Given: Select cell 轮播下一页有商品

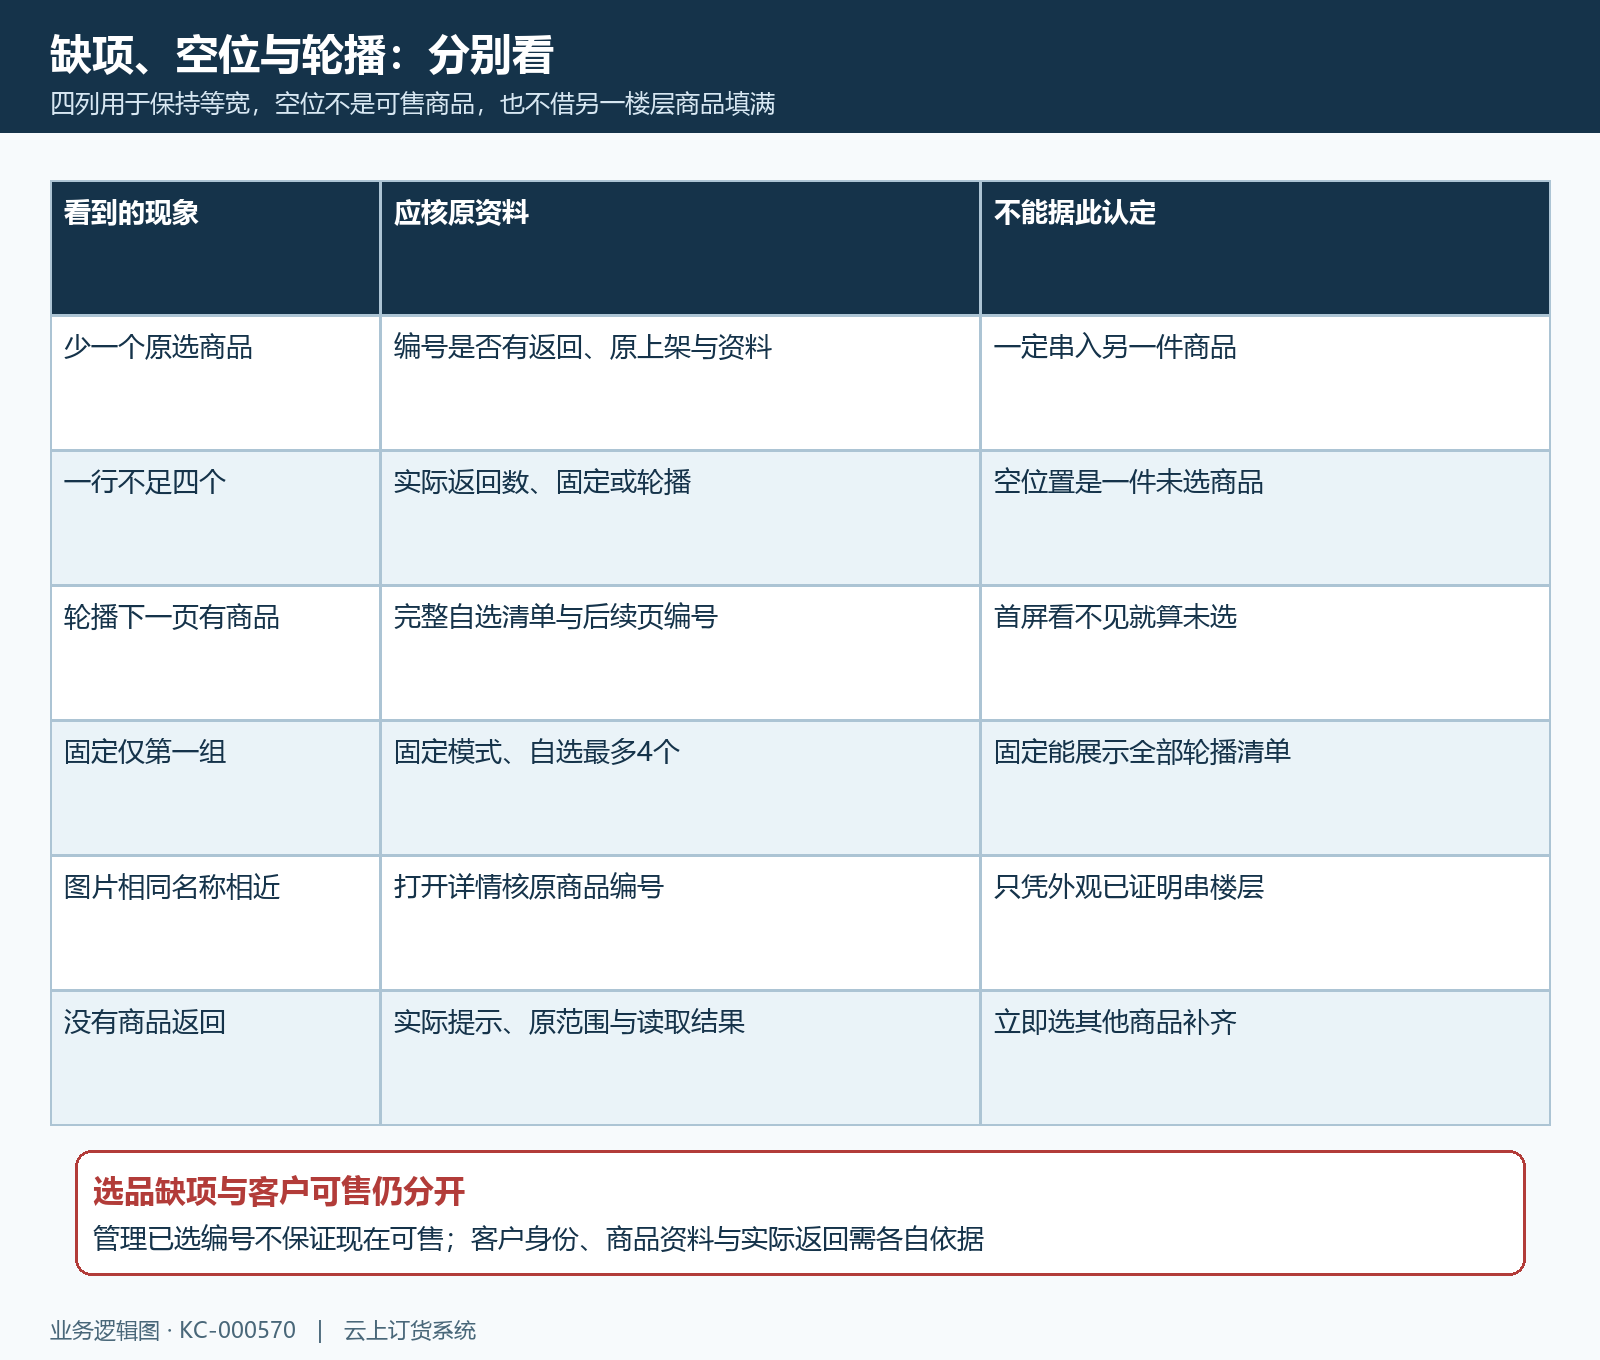Looking at the screenshot, I should pyautogui.click(x=215, y=653).
